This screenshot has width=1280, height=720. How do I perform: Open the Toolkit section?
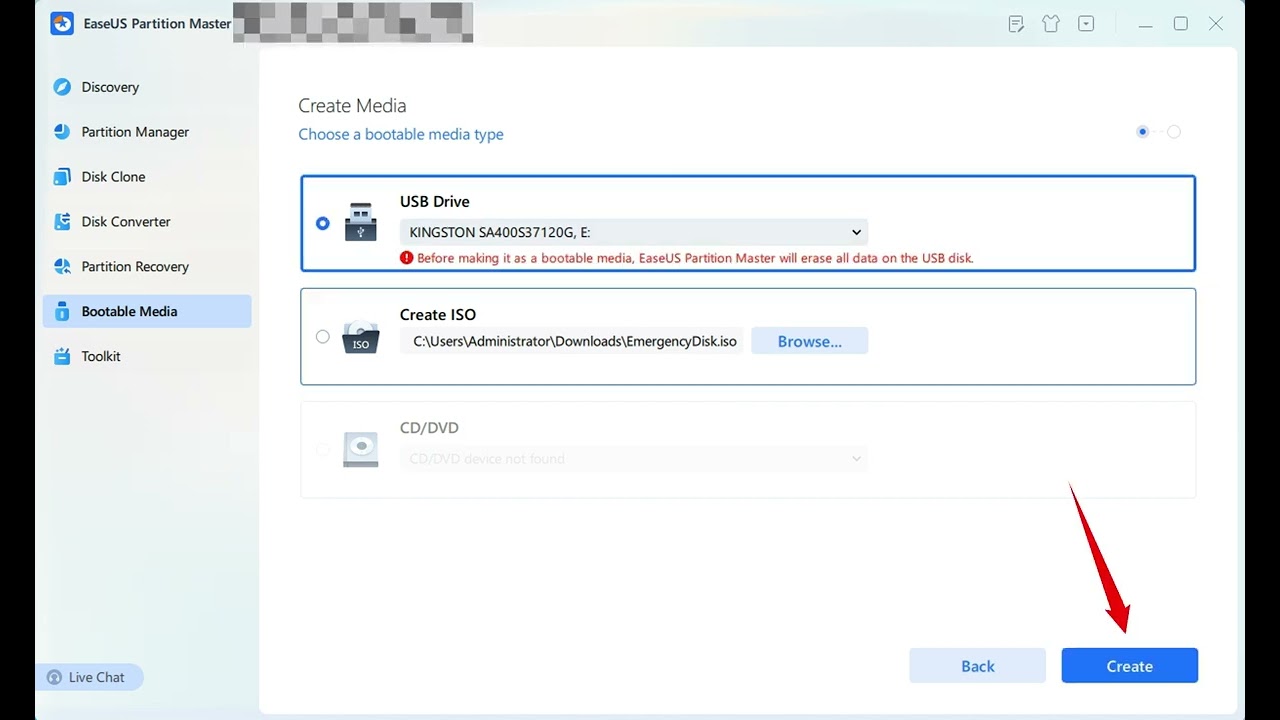[147, 356]
